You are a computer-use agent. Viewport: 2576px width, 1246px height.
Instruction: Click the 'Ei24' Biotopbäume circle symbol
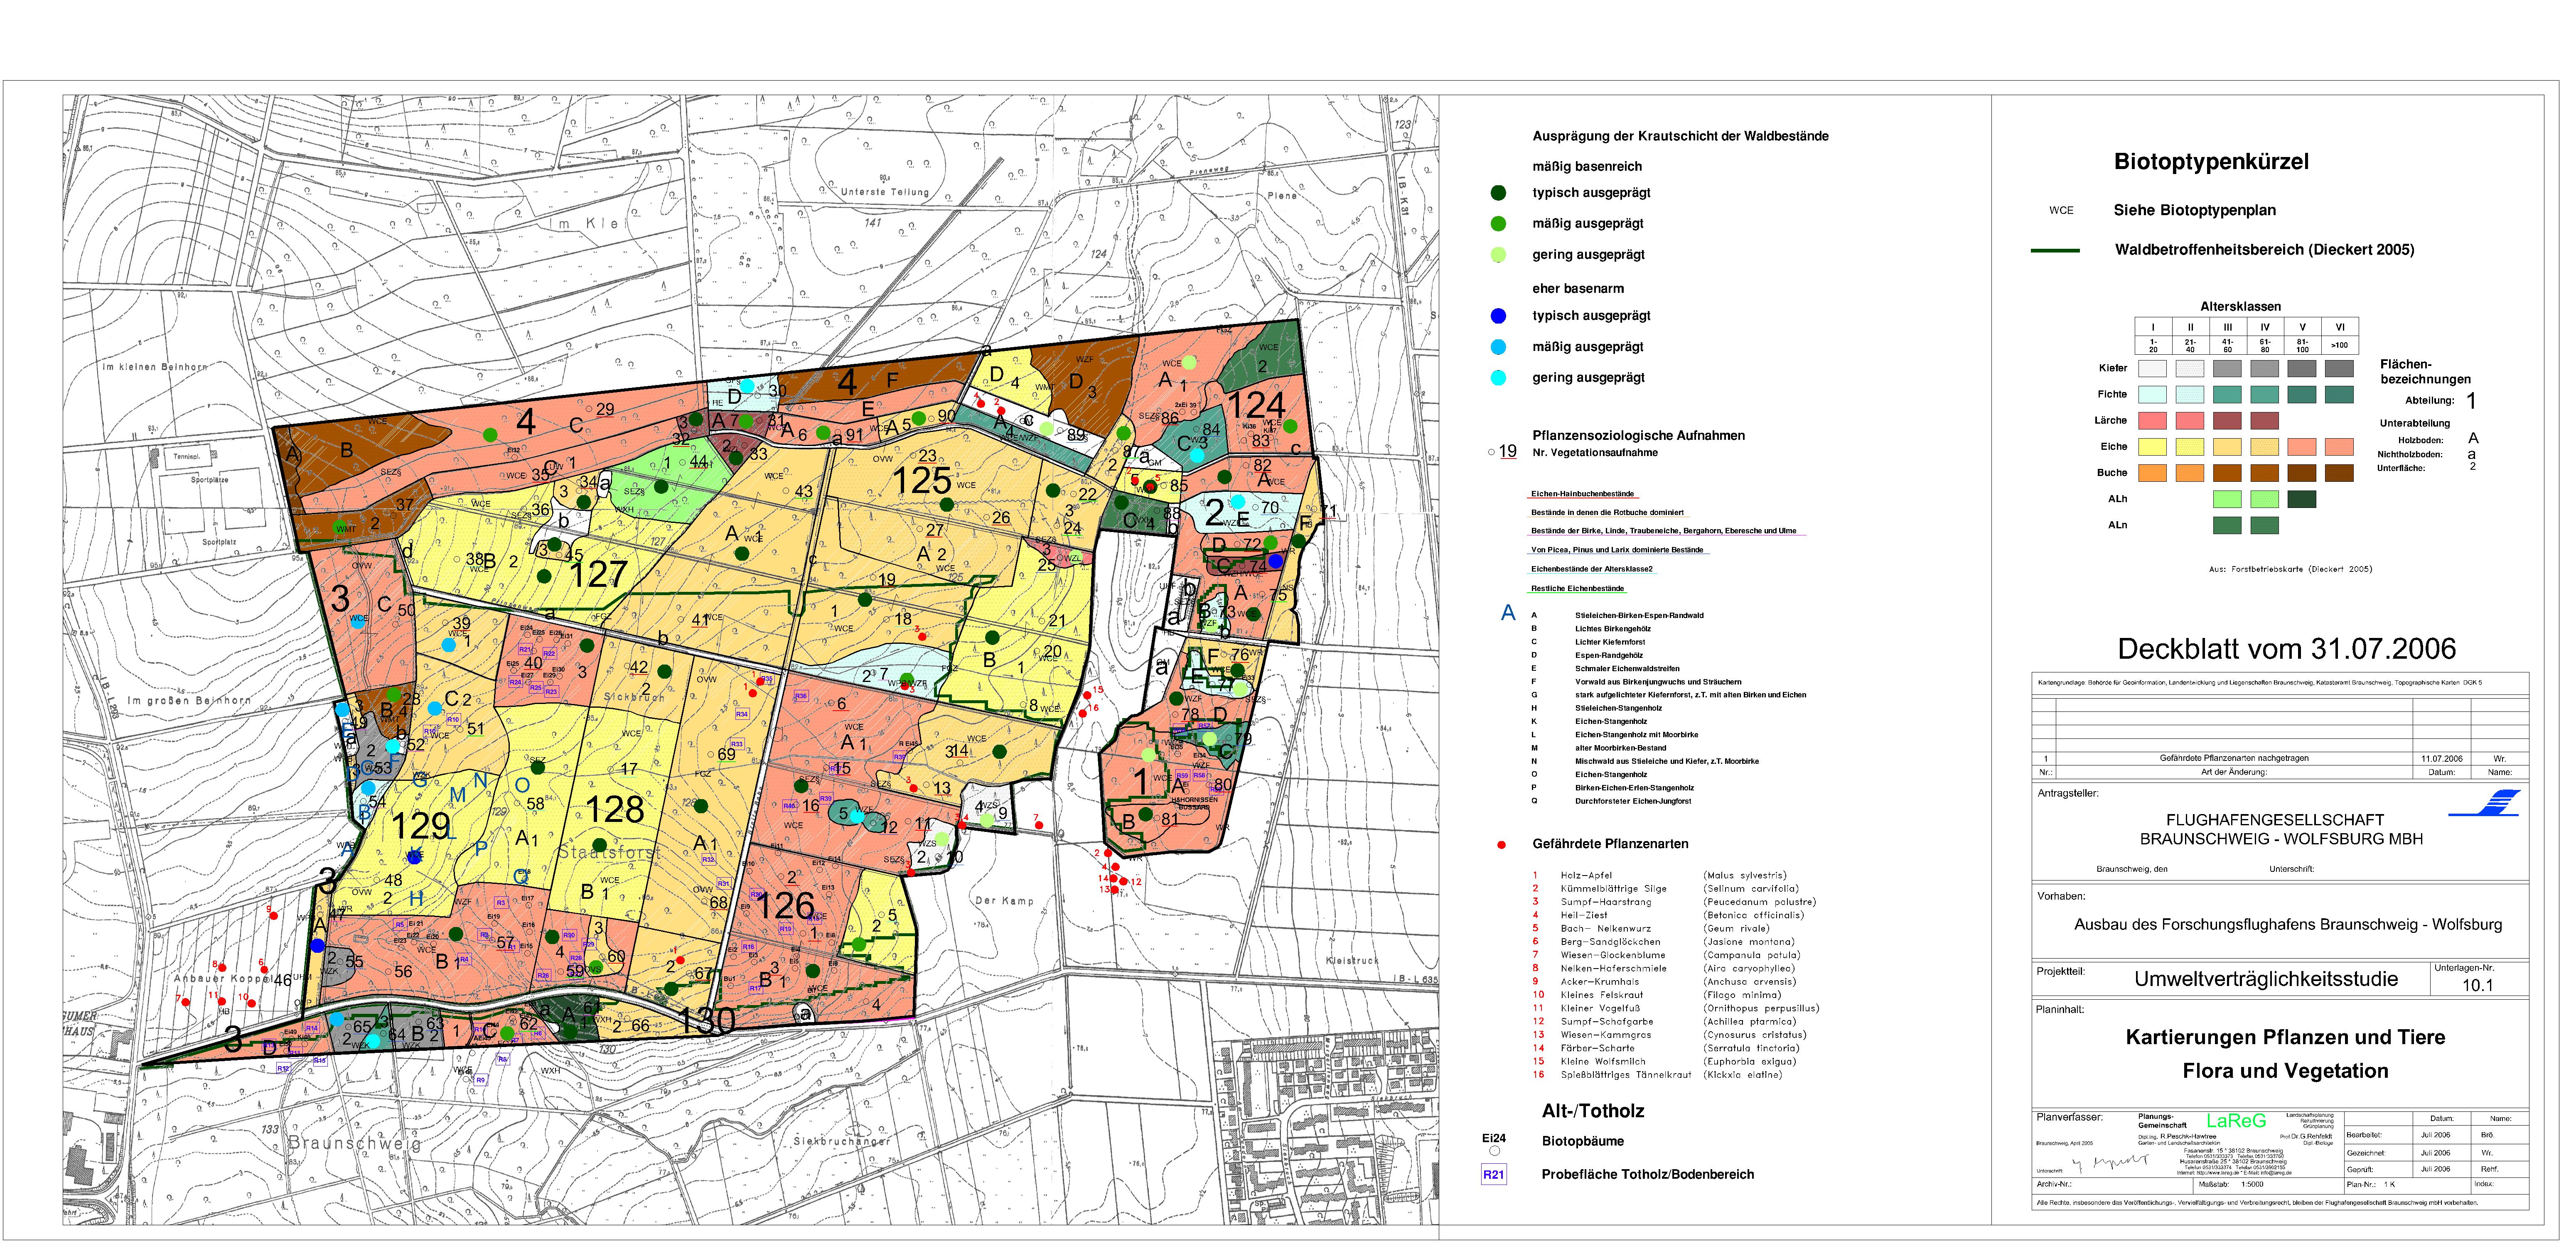(x=1494, y=1151)
